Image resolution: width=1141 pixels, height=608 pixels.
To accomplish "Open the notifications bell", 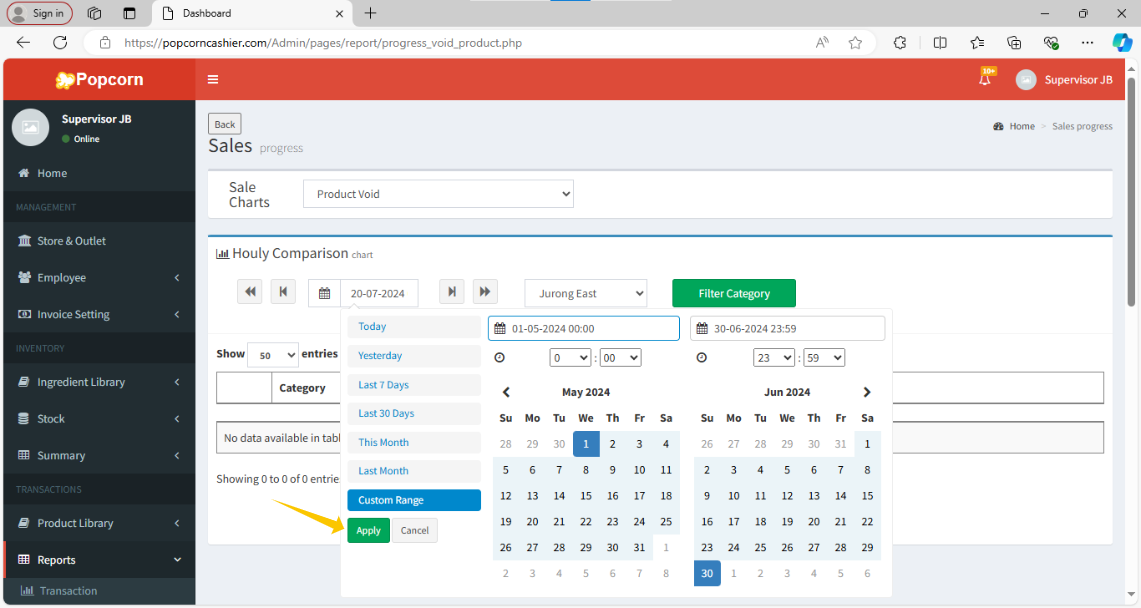I will pyautogui.click(x=985, y=79).
